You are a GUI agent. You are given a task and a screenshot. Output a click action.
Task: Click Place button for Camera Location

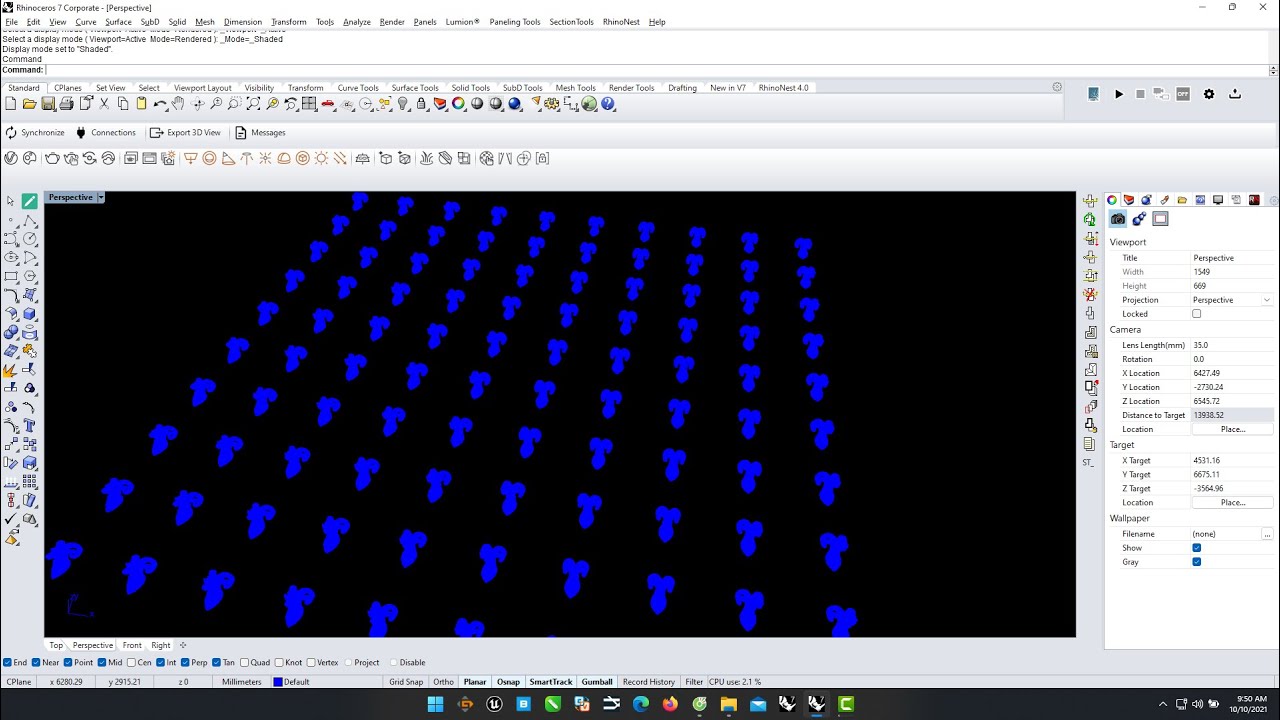tap(1233, 429)
